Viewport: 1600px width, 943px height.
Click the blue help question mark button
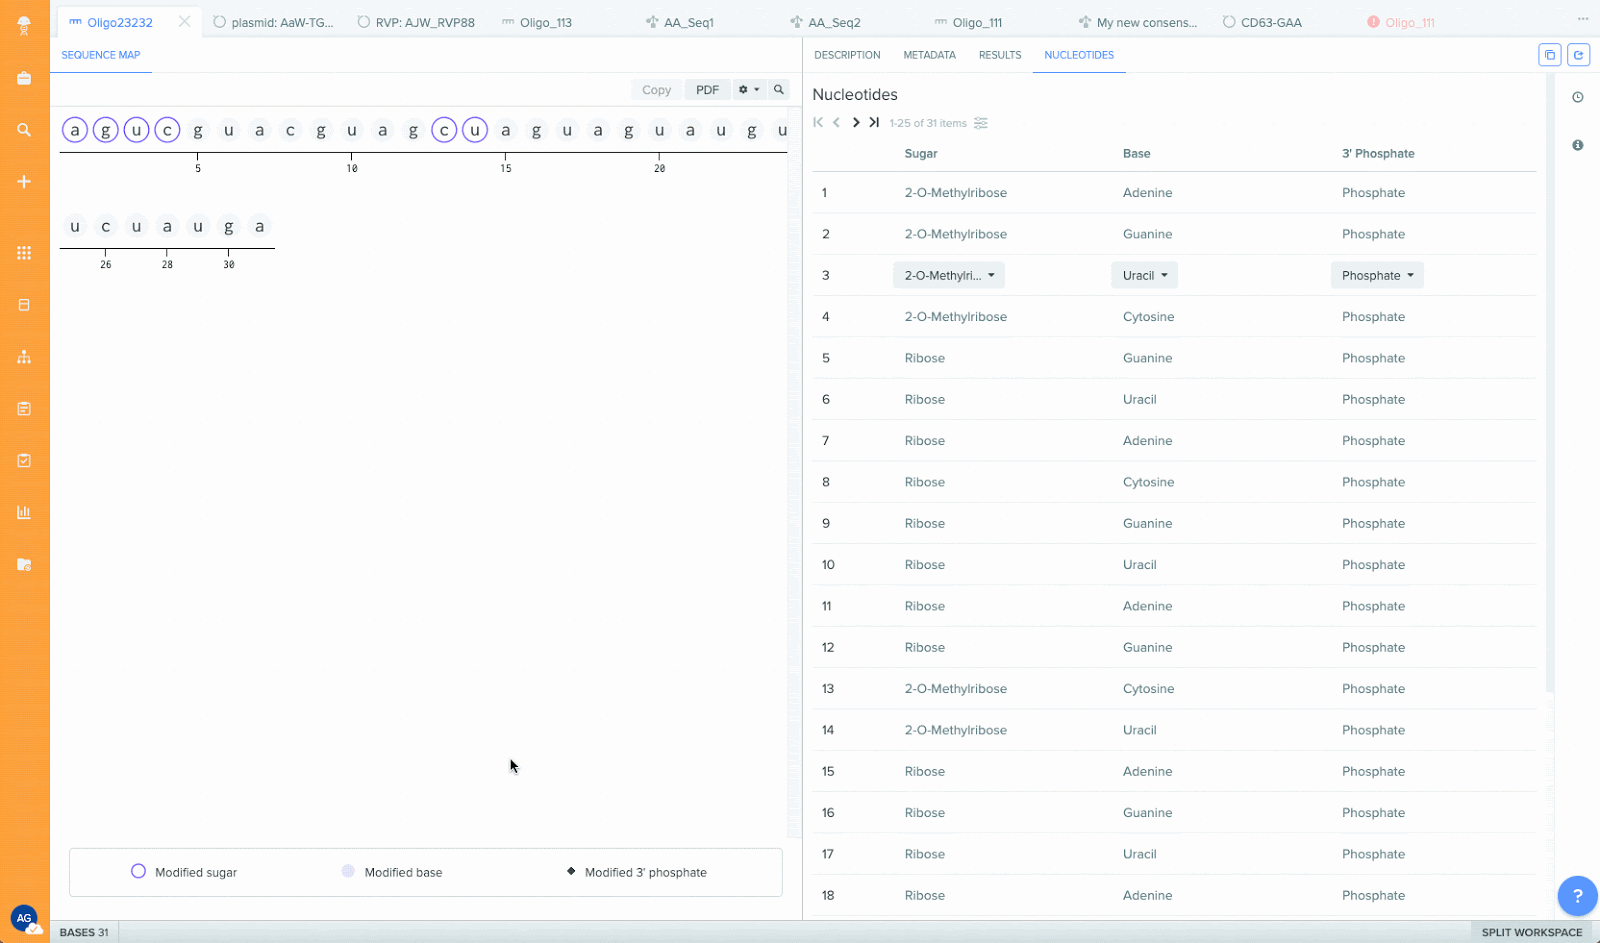1577,895
